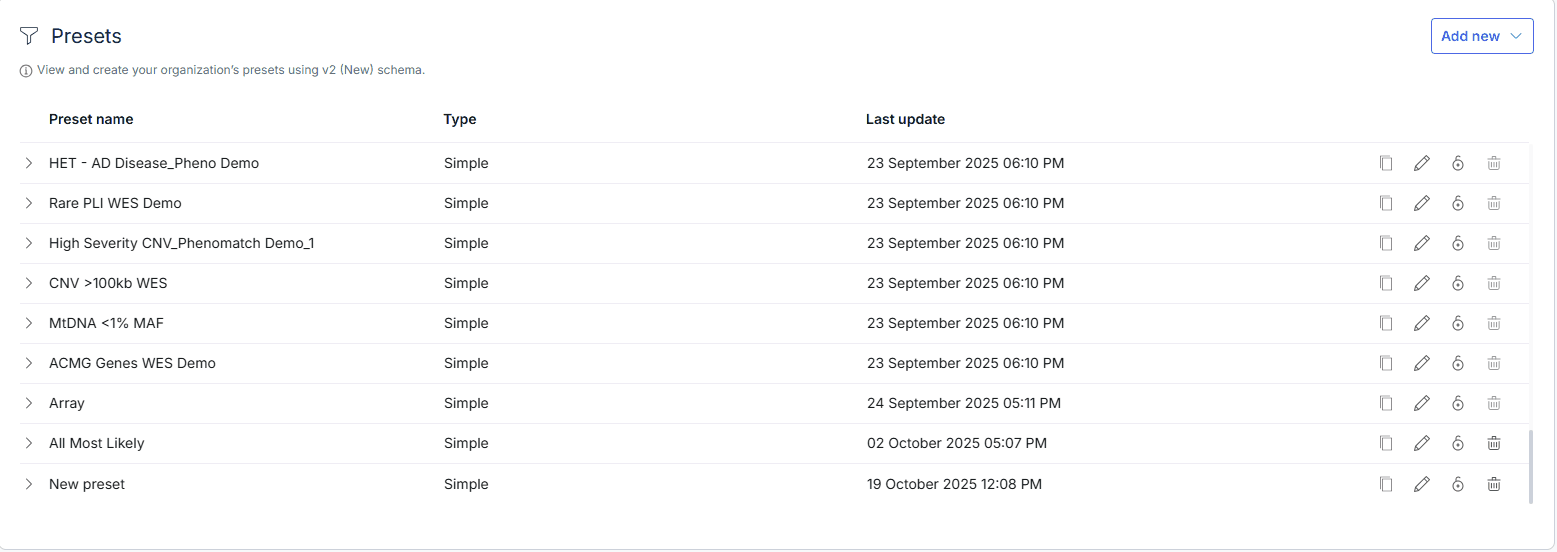Screen dimensions: 1557x552
Task: Click the Last update column header
Action: [905, 119]
